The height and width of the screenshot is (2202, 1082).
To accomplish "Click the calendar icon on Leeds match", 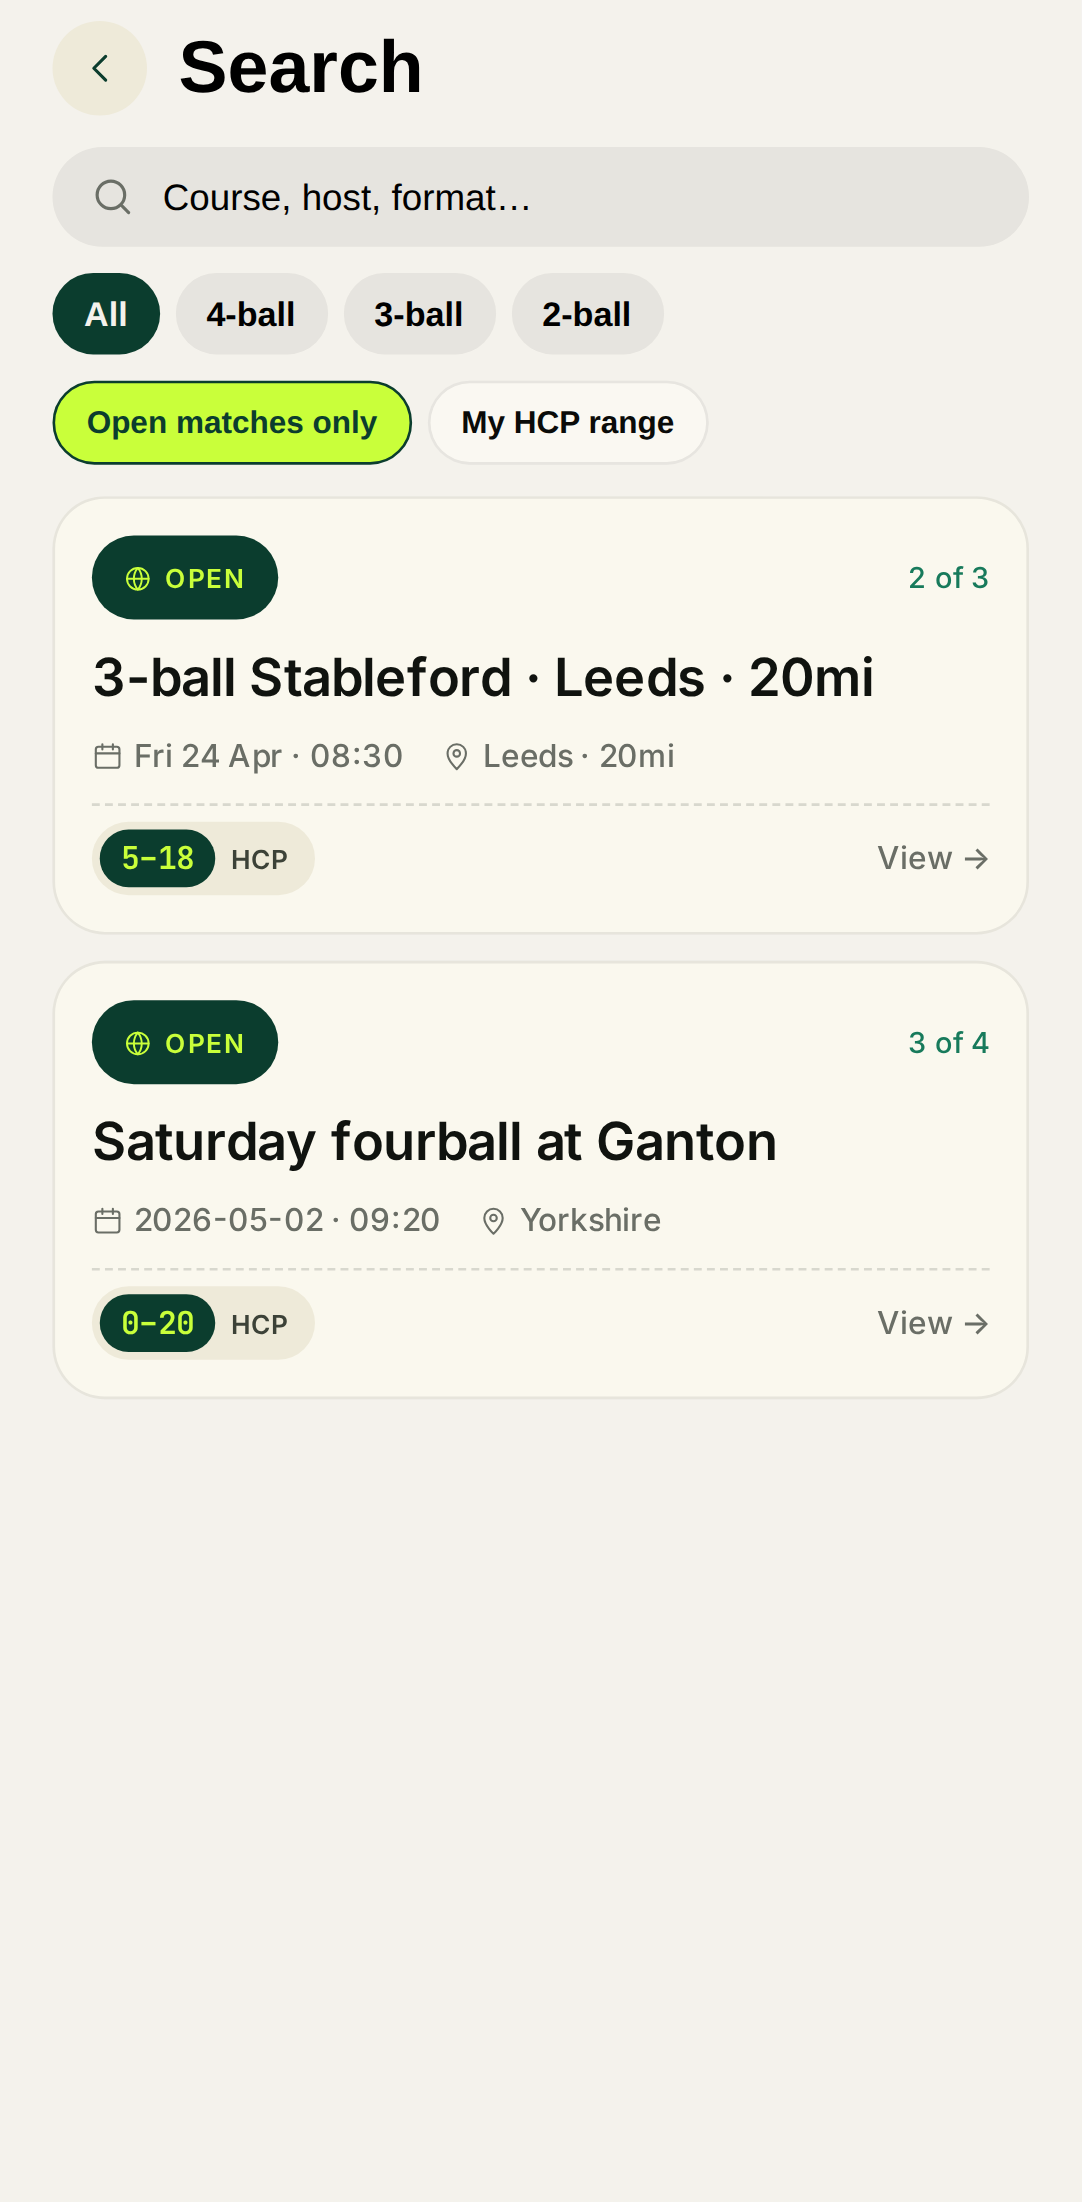I will tap(107, 756).
